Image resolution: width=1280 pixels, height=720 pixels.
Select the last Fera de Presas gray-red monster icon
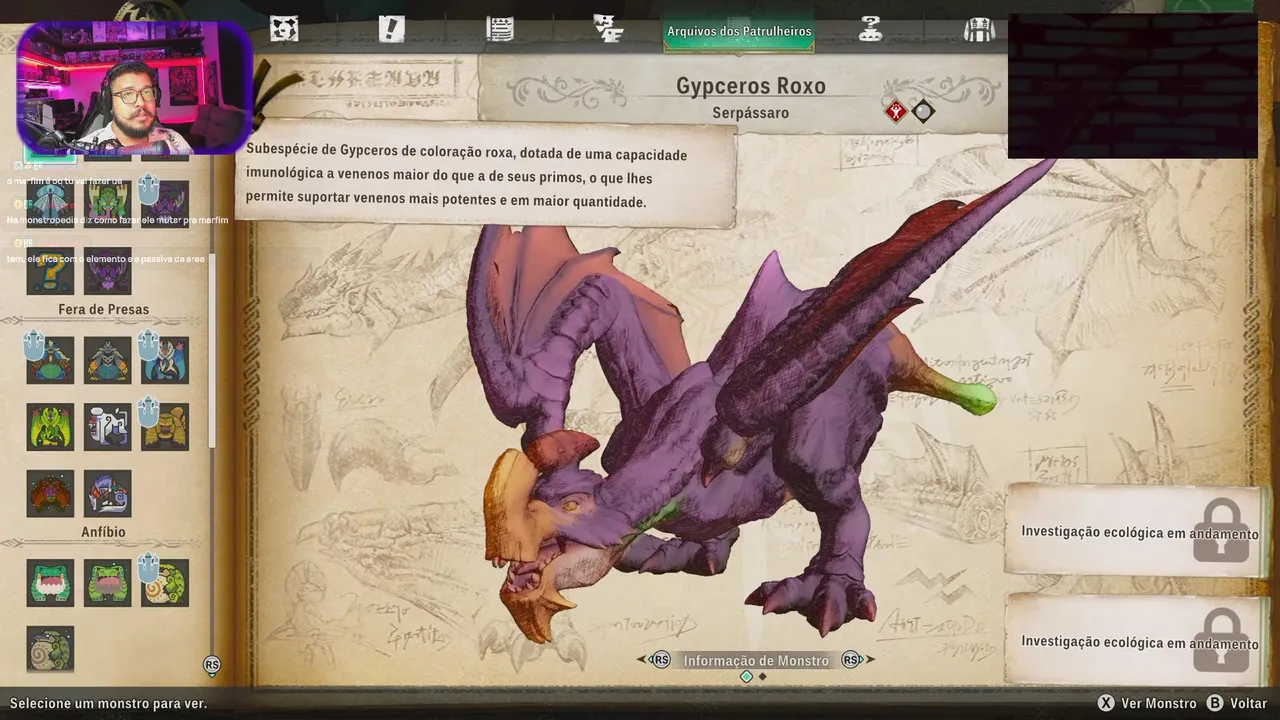[x=107, y=493]
